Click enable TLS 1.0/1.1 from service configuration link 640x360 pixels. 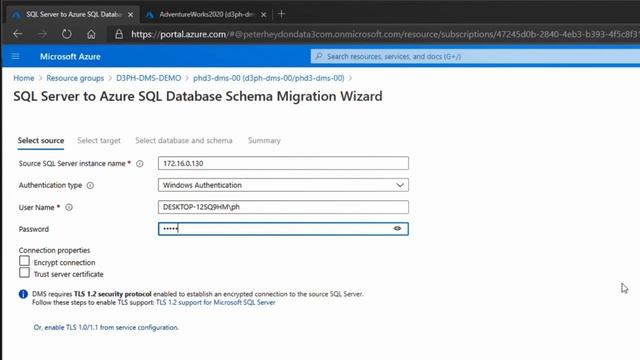(106, 327)
